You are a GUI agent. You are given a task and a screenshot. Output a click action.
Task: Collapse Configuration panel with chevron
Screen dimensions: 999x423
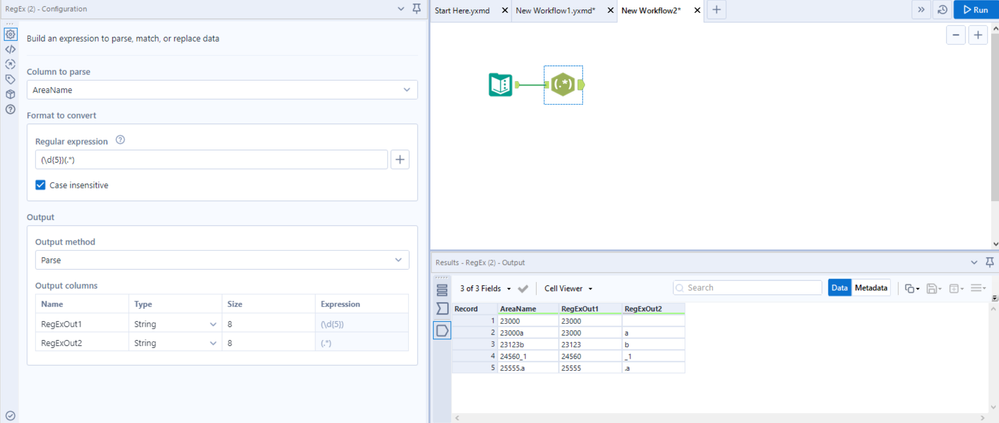[401, 9]
